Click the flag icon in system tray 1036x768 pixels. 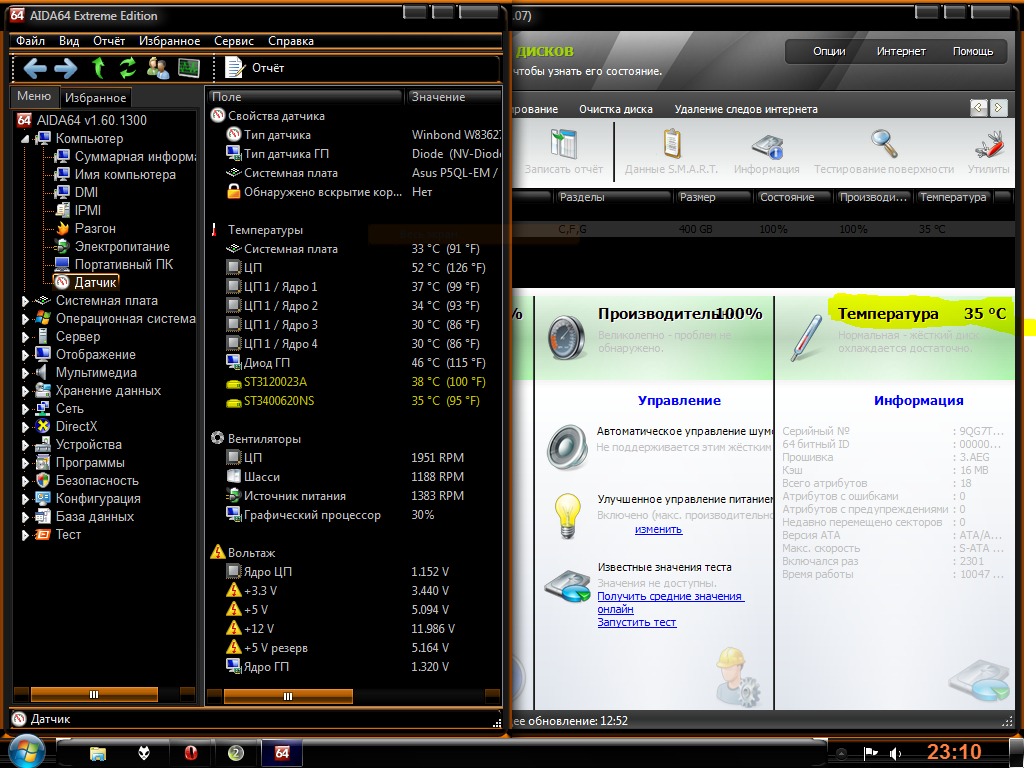871,753
